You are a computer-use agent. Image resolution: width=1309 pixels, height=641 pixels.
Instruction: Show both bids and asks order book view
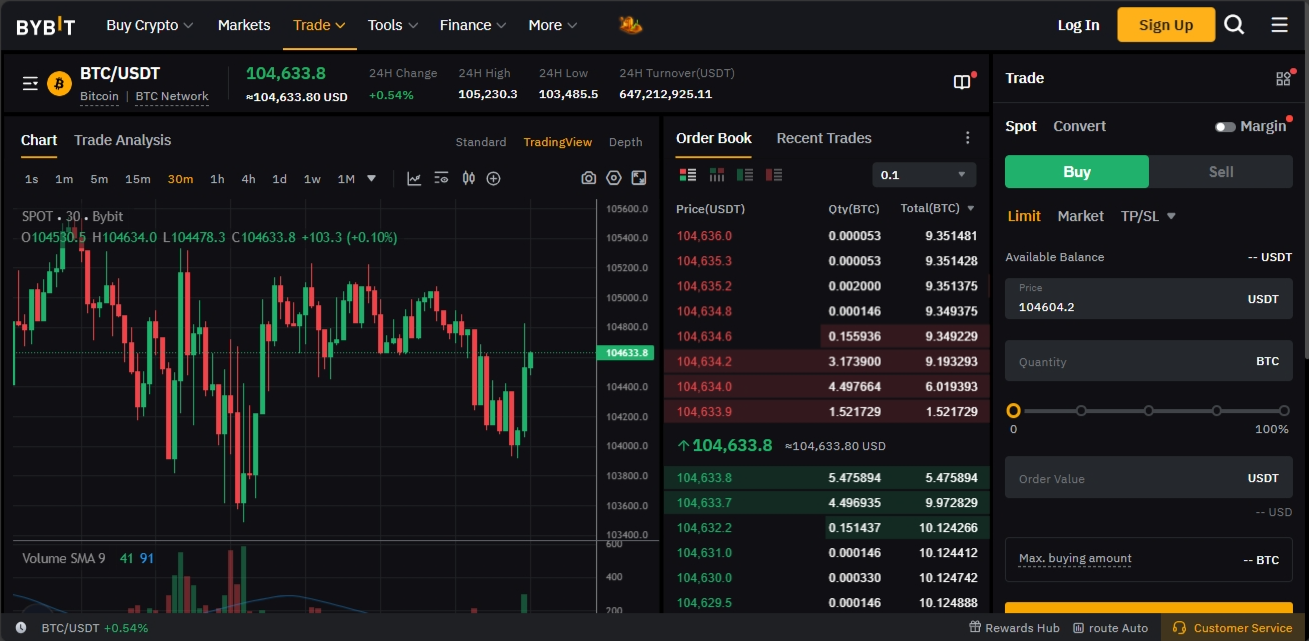click(x=687, y=175)
